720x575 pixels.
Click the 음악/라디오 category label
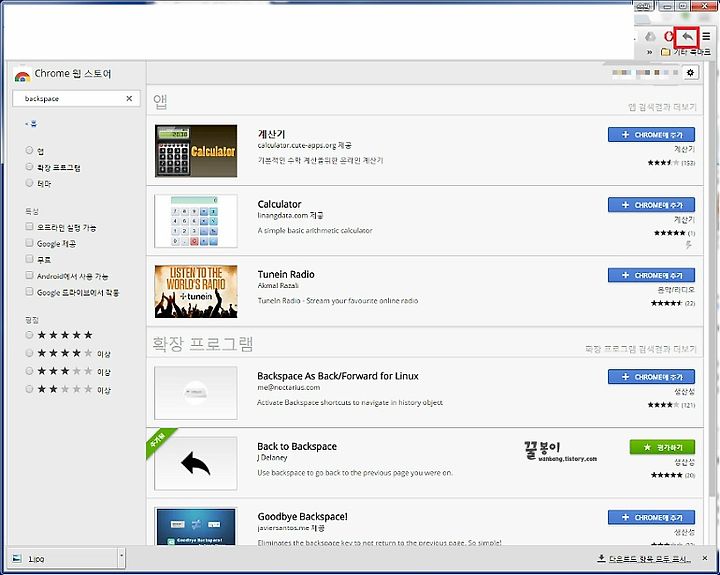(x=676, y=290)
